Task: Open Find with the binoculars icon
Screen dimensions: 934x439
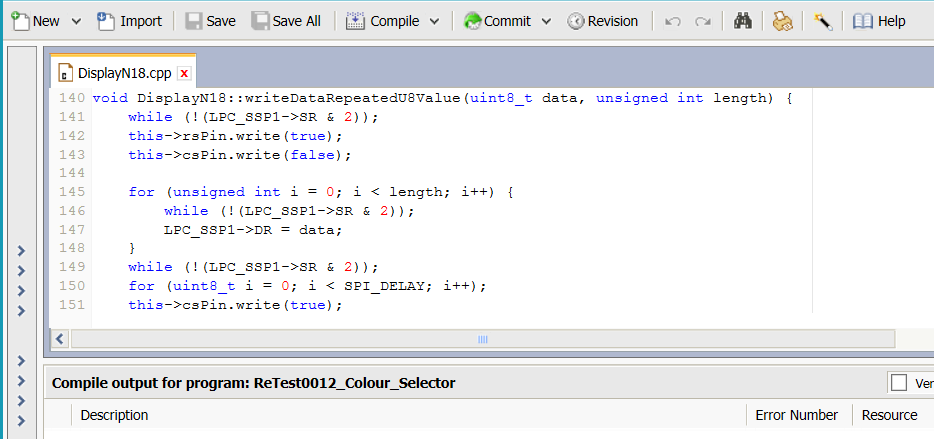Action: [x=743, y=21]
